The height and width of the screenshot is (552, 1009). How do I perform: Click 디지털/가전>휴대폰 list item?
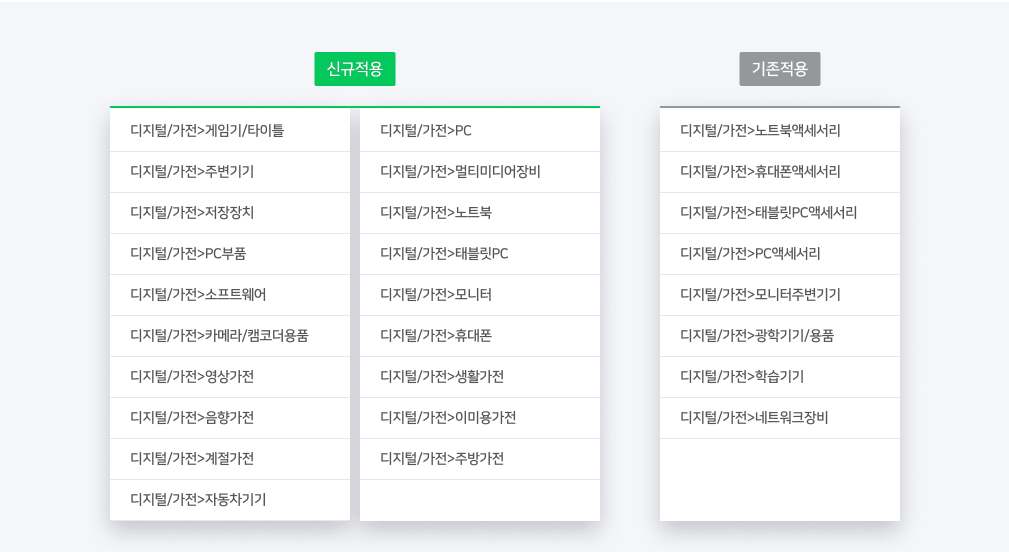click(436, 336)
